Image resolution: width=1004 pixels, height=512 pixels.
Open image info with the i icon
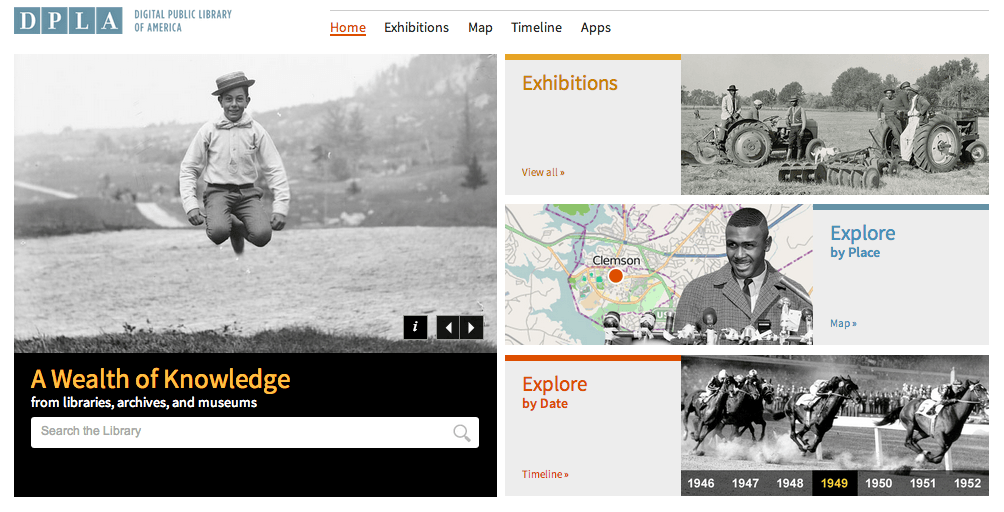[x=416, y=327]
